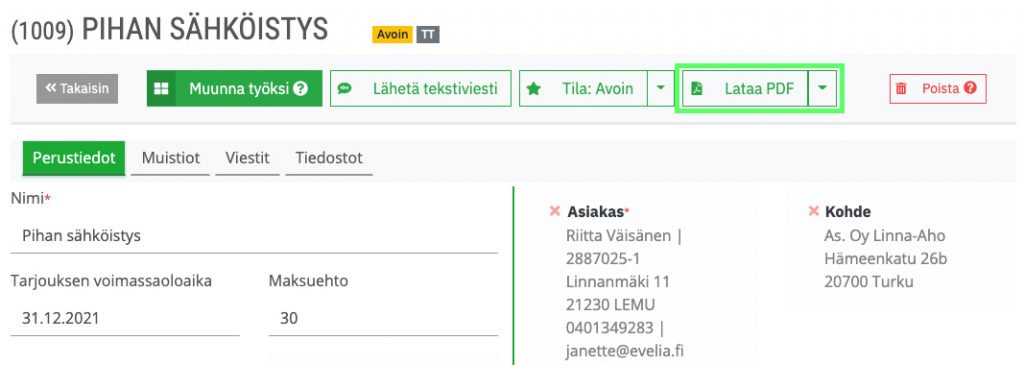
Task: Click the red question mark on Poista
Action: click(x=970, y=87)
